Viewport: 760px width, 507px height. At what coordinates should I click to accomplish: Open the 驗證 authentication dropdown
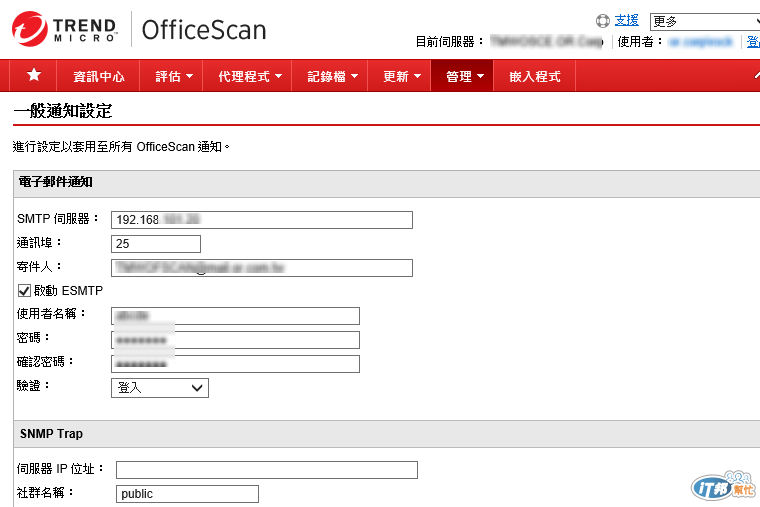point(160,388)
